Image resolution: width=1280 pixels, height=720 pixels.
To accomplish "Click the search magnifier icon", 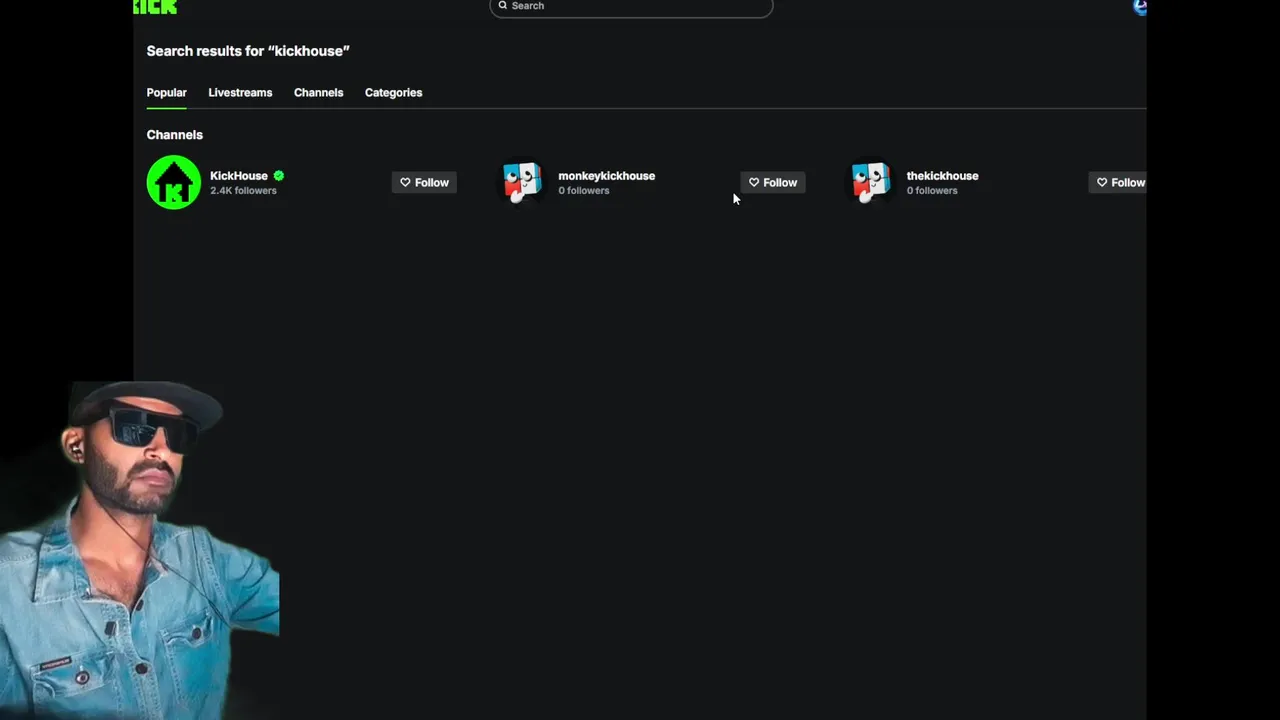I will point(503,6).
